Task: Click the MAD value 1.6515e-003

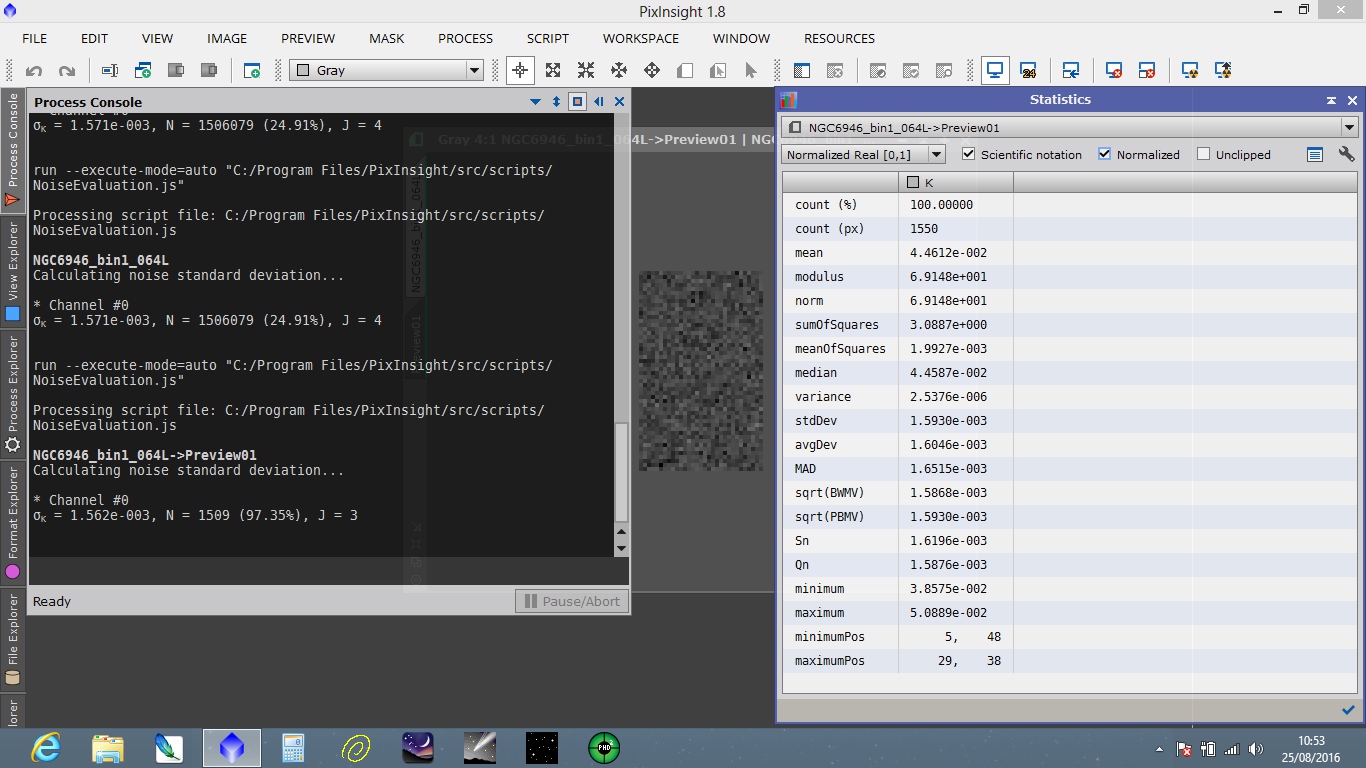Action: pyautogui.click(x=946, y=469)
